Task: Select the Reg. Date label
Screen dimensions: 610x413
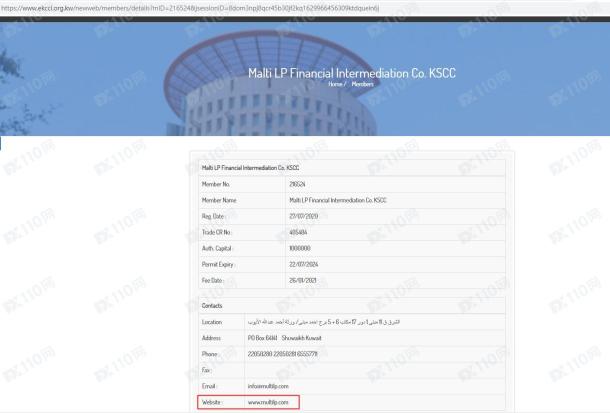Action: coord(213,216)
